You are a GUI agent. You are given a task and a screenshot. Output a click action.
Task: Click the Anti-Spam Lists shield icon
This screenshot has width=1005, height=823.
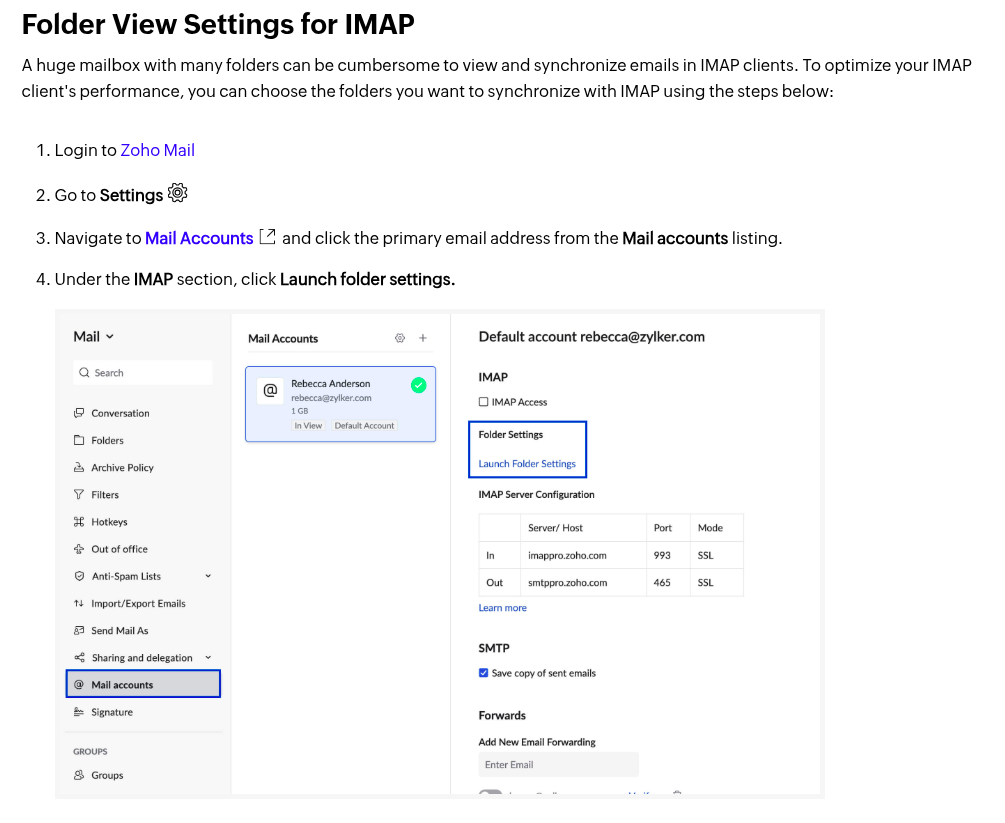click(x=79, y=576)
